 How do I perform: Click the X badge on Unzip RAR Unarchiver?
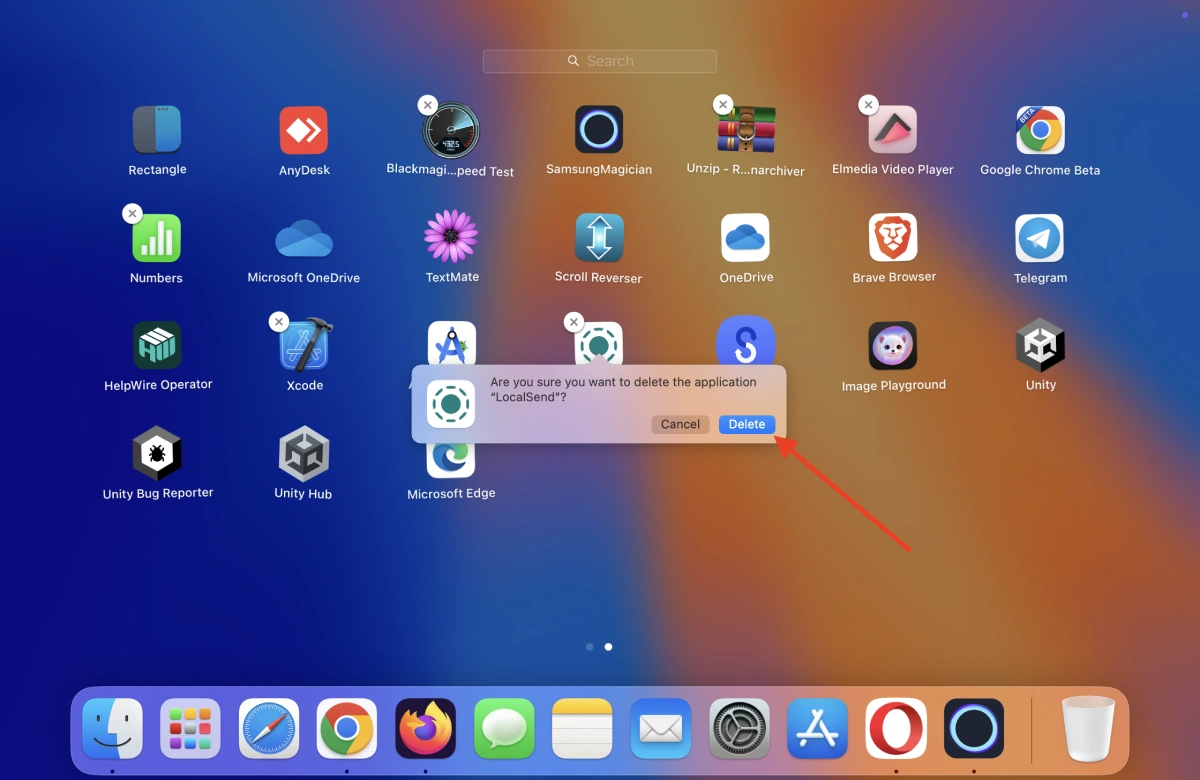click(x=722, y=105)
